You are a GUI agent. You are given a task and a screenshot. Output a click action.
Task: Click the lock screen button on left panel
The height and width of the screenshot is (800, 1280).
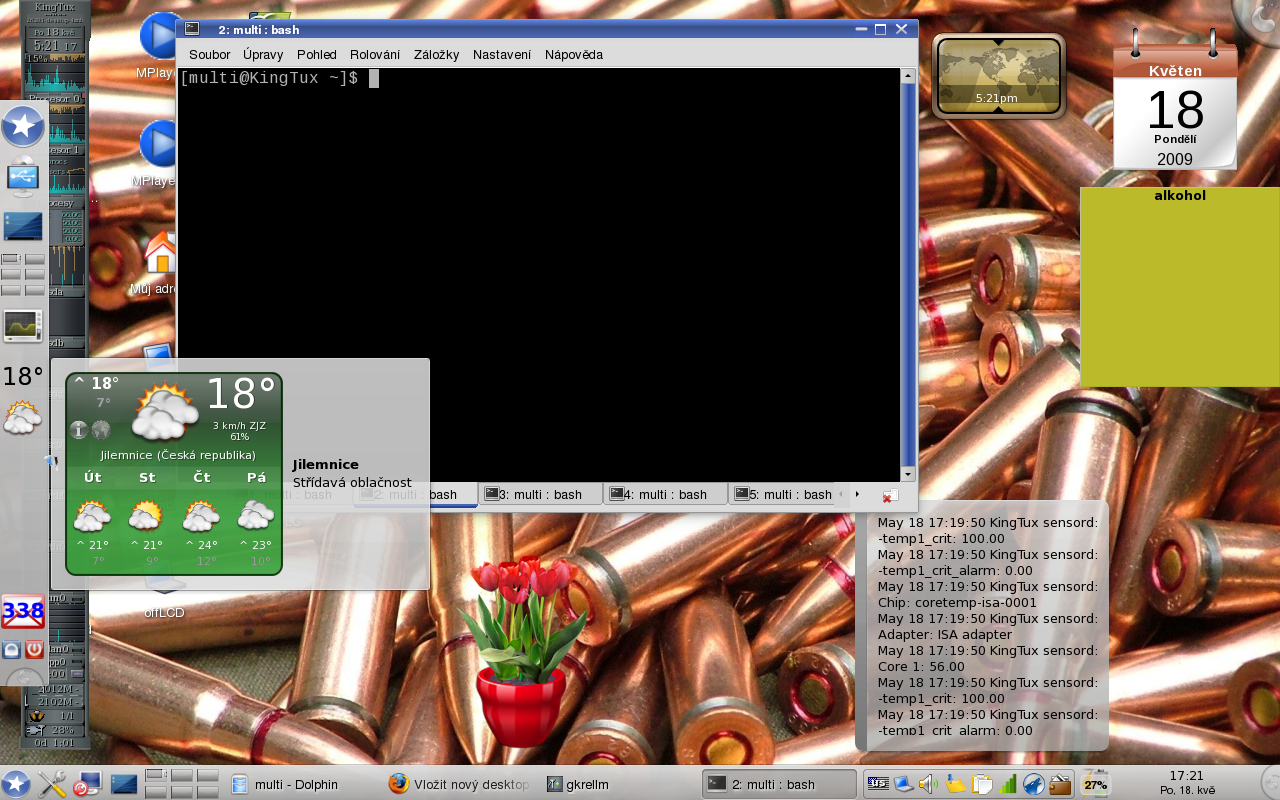(x=11, y=650)
